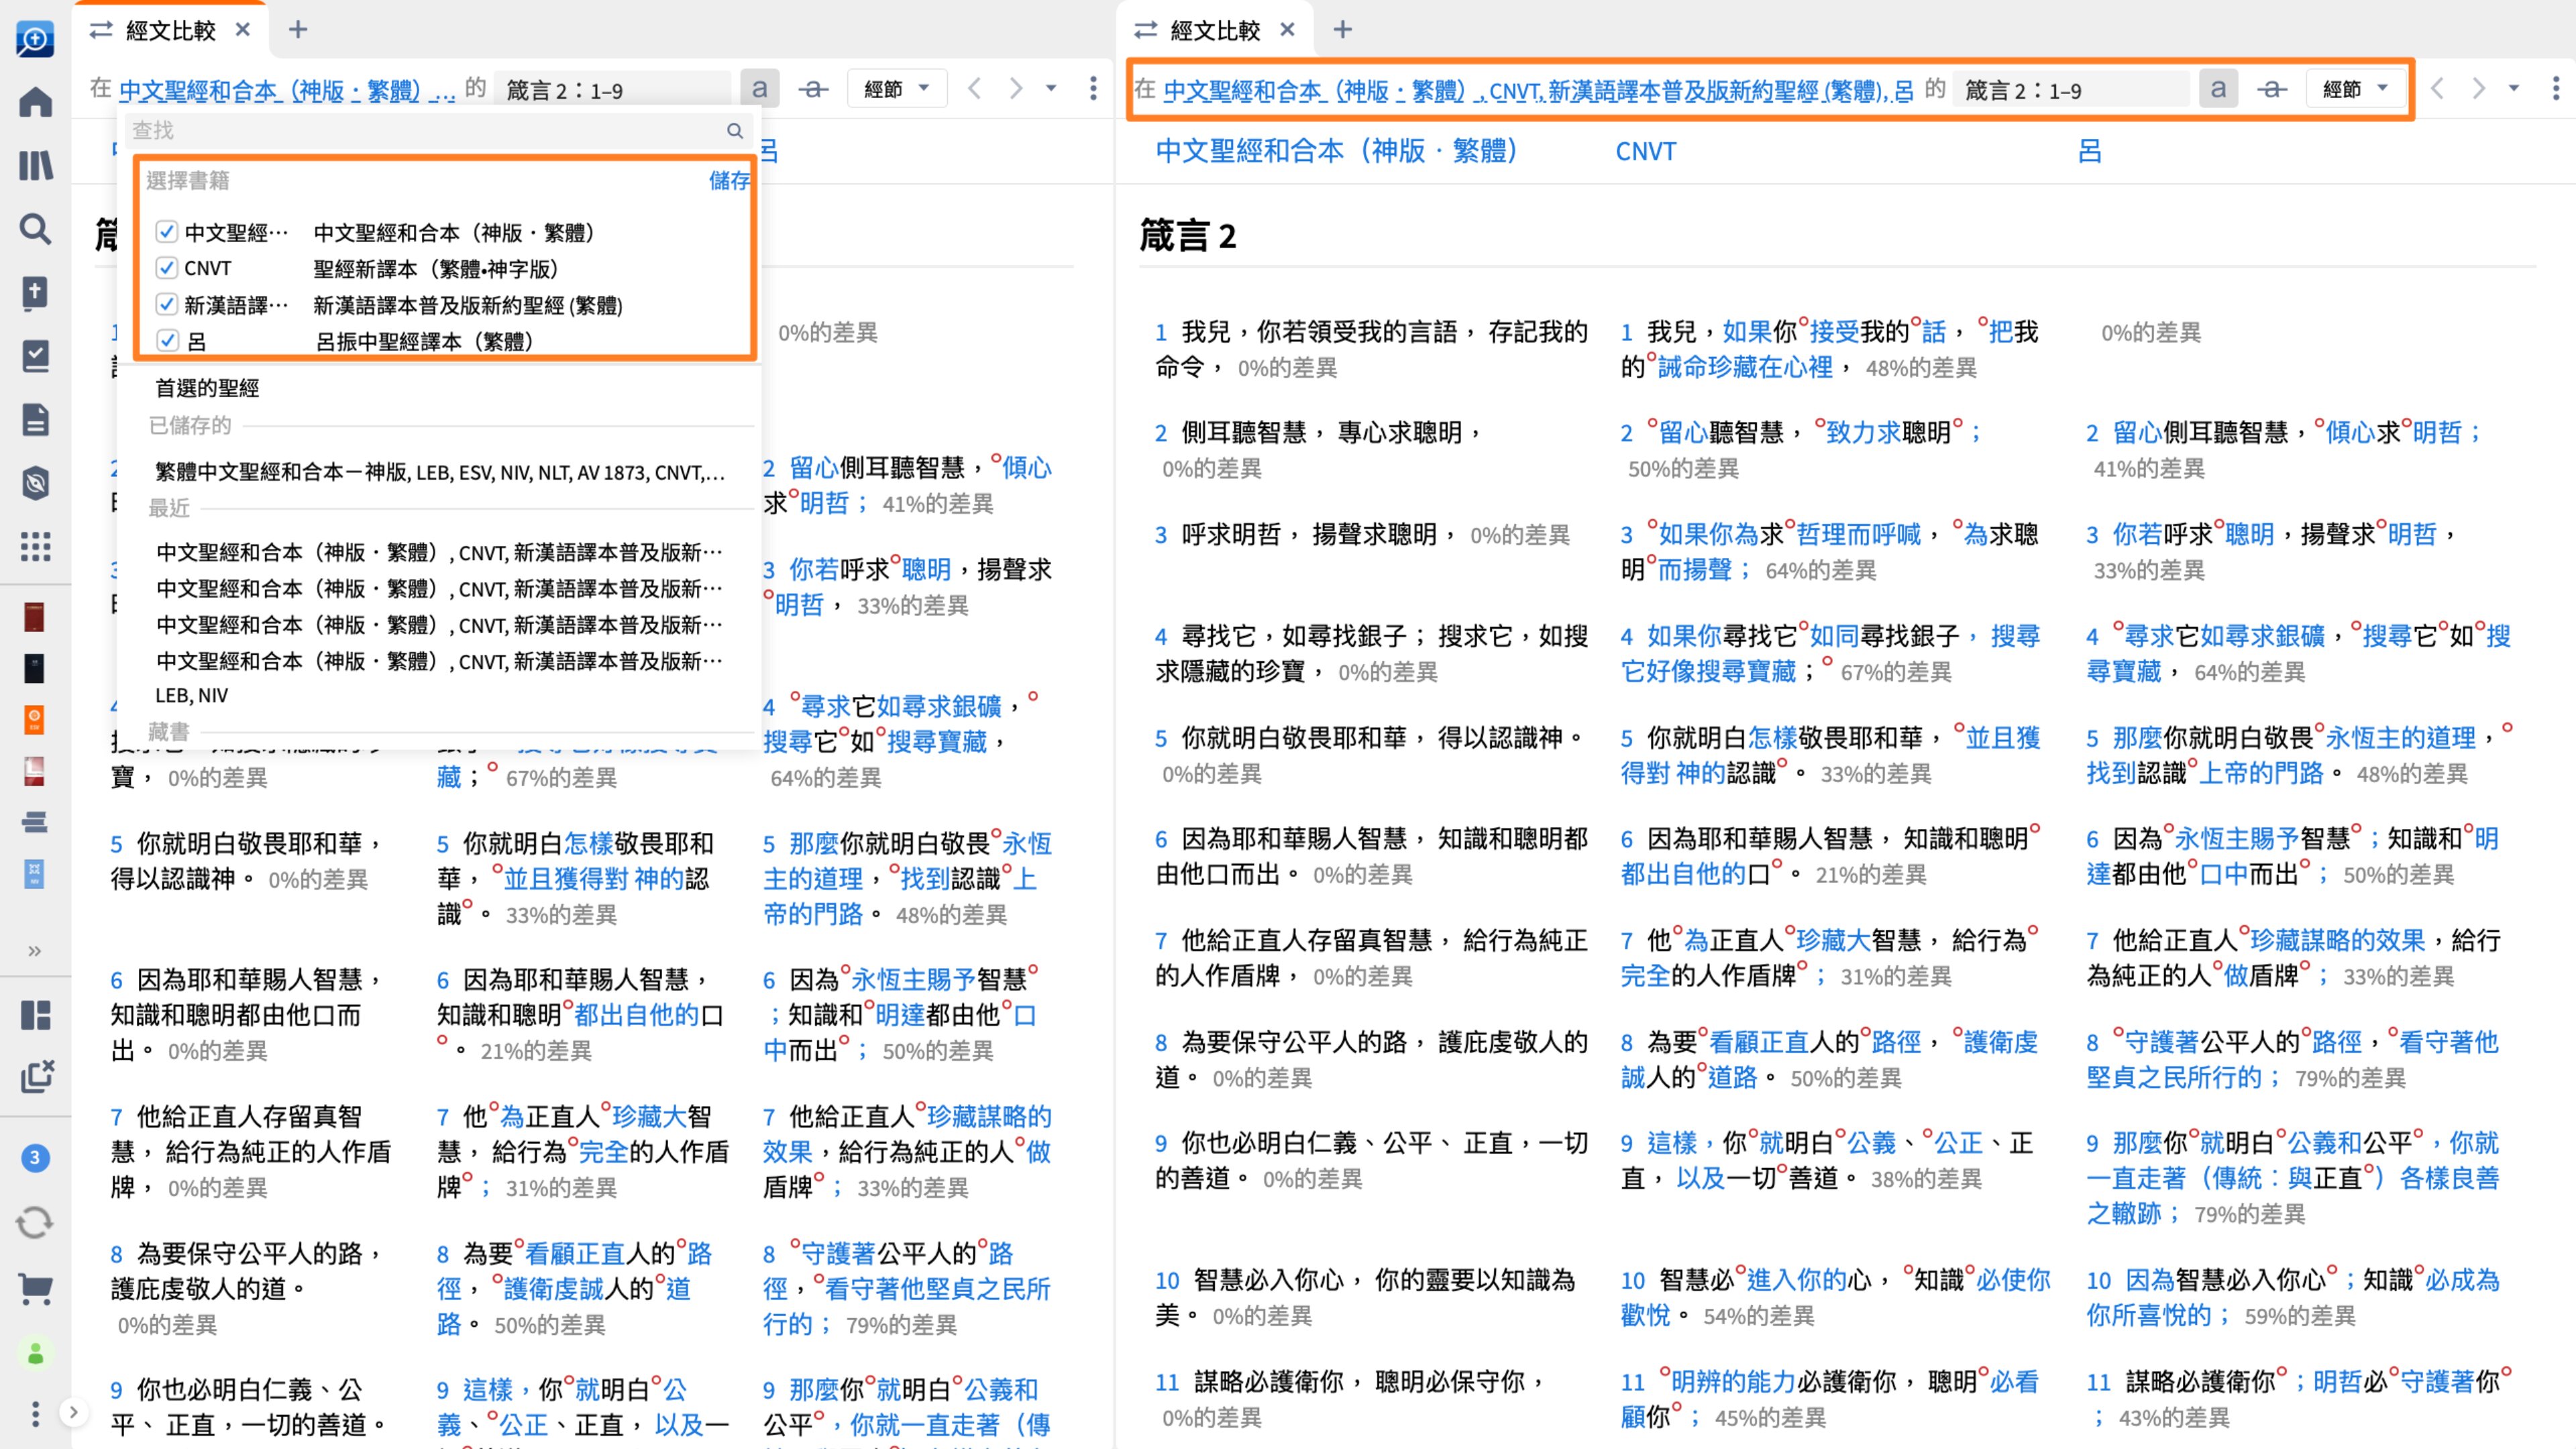
Task: Uncheck 新漢語譯本普及版新約聖經 checkbox
Action: click(167, 304)
